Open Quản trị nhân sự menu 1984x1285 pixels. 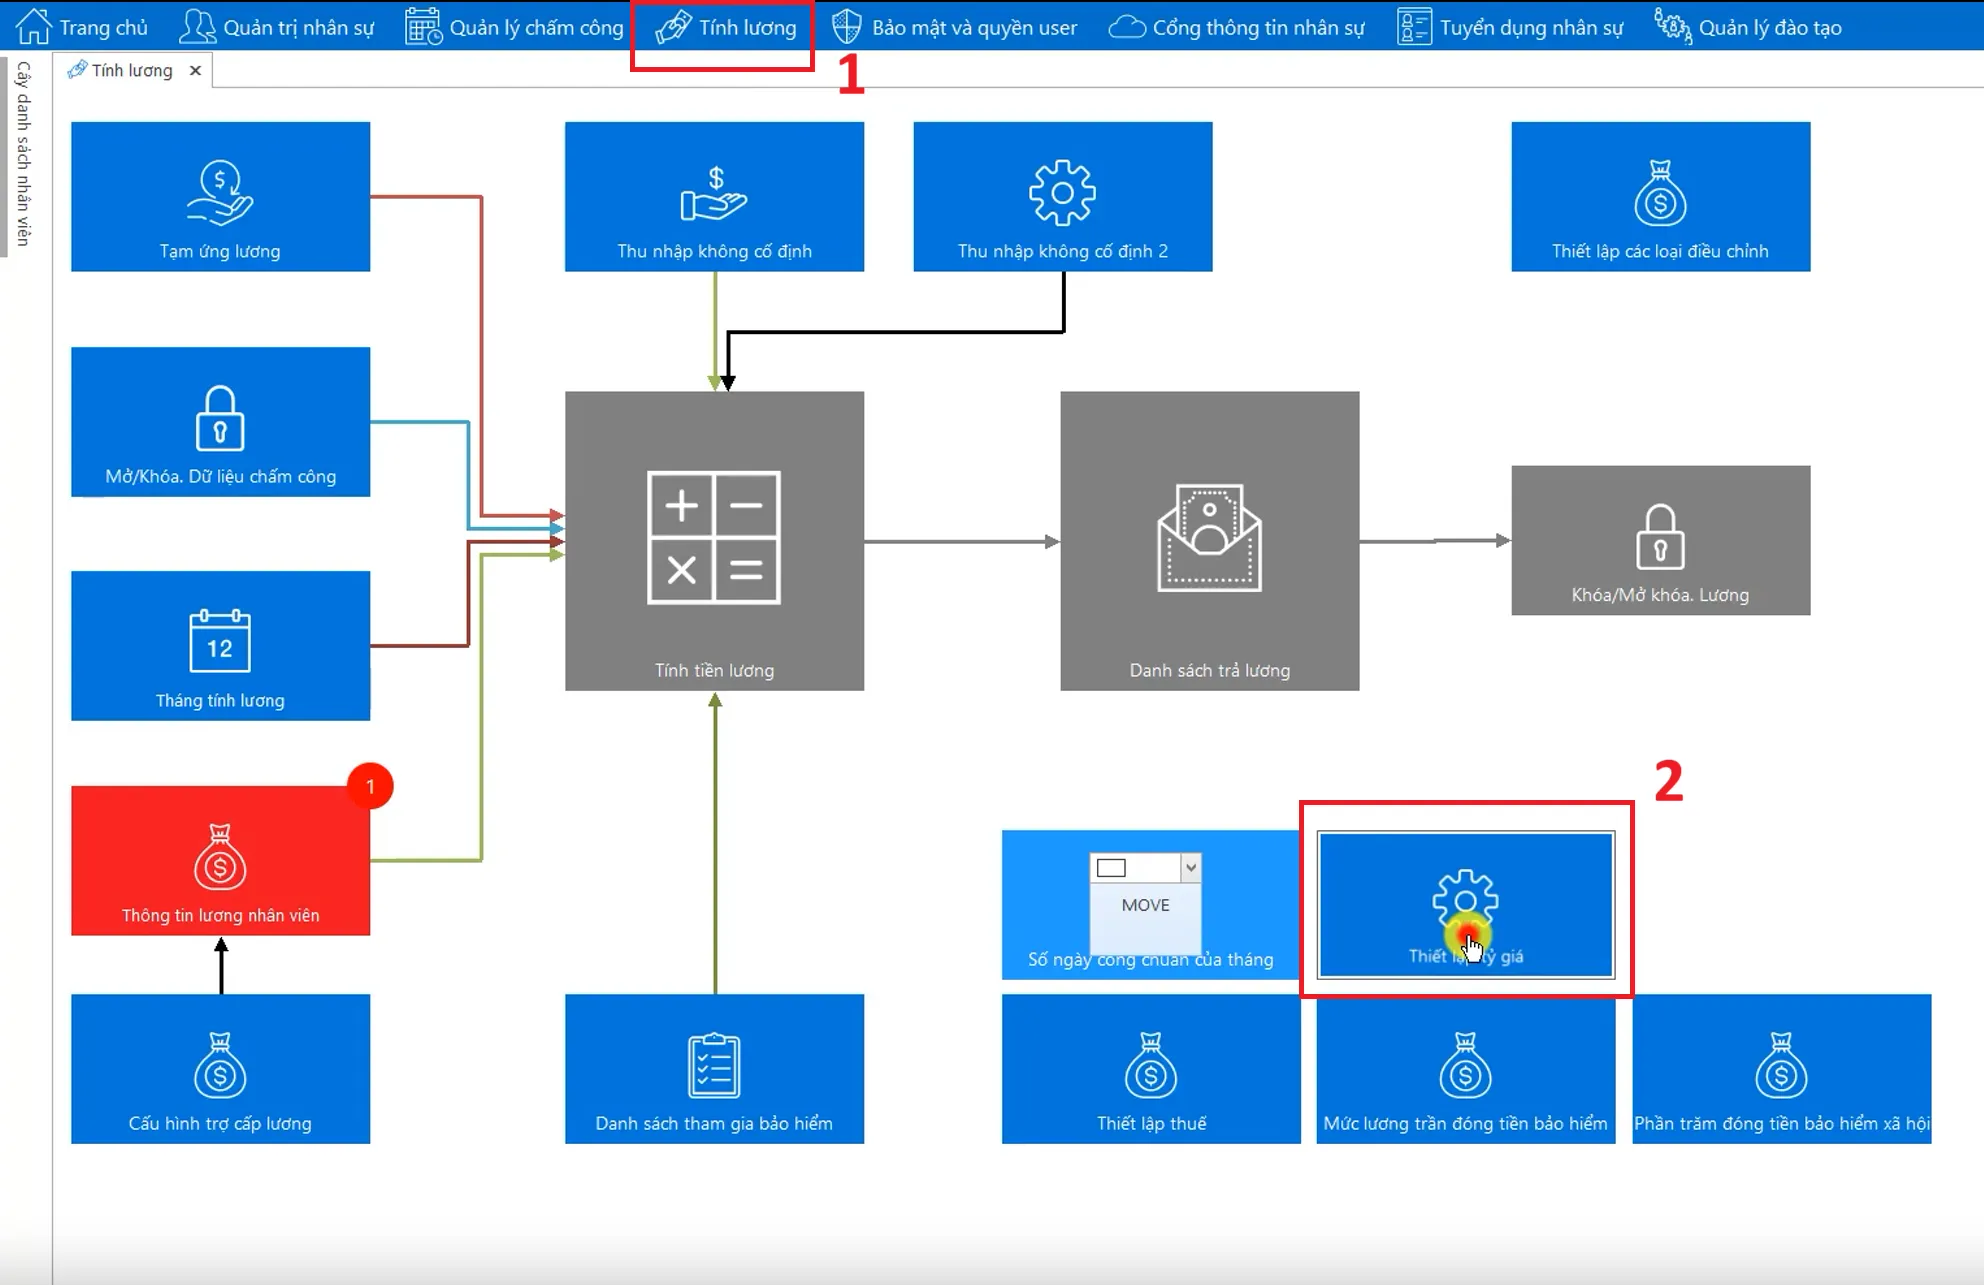276,27
